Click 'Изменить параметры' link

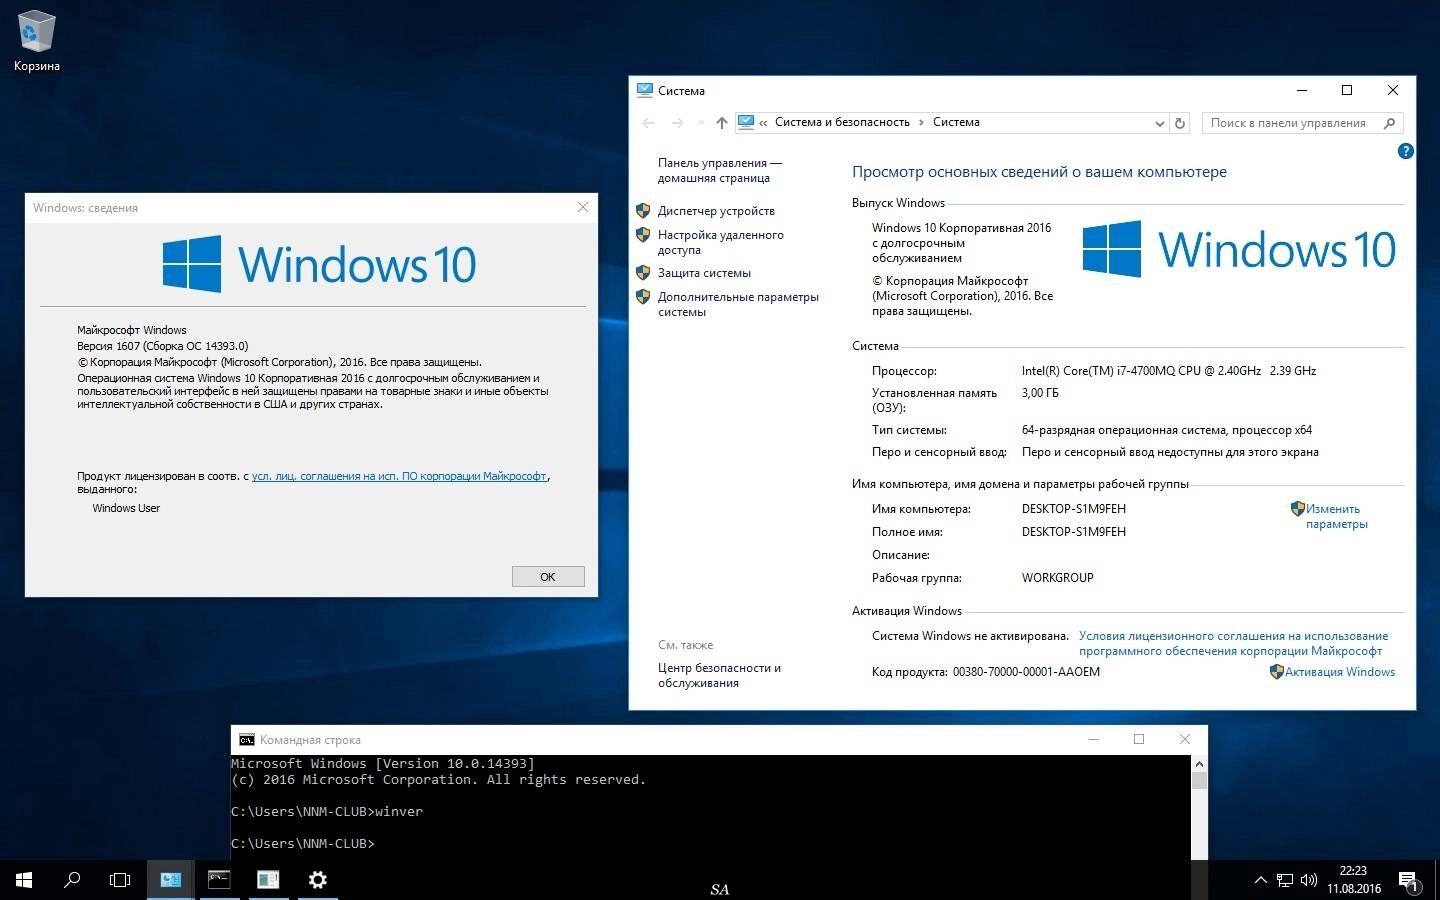[1336, 516]
